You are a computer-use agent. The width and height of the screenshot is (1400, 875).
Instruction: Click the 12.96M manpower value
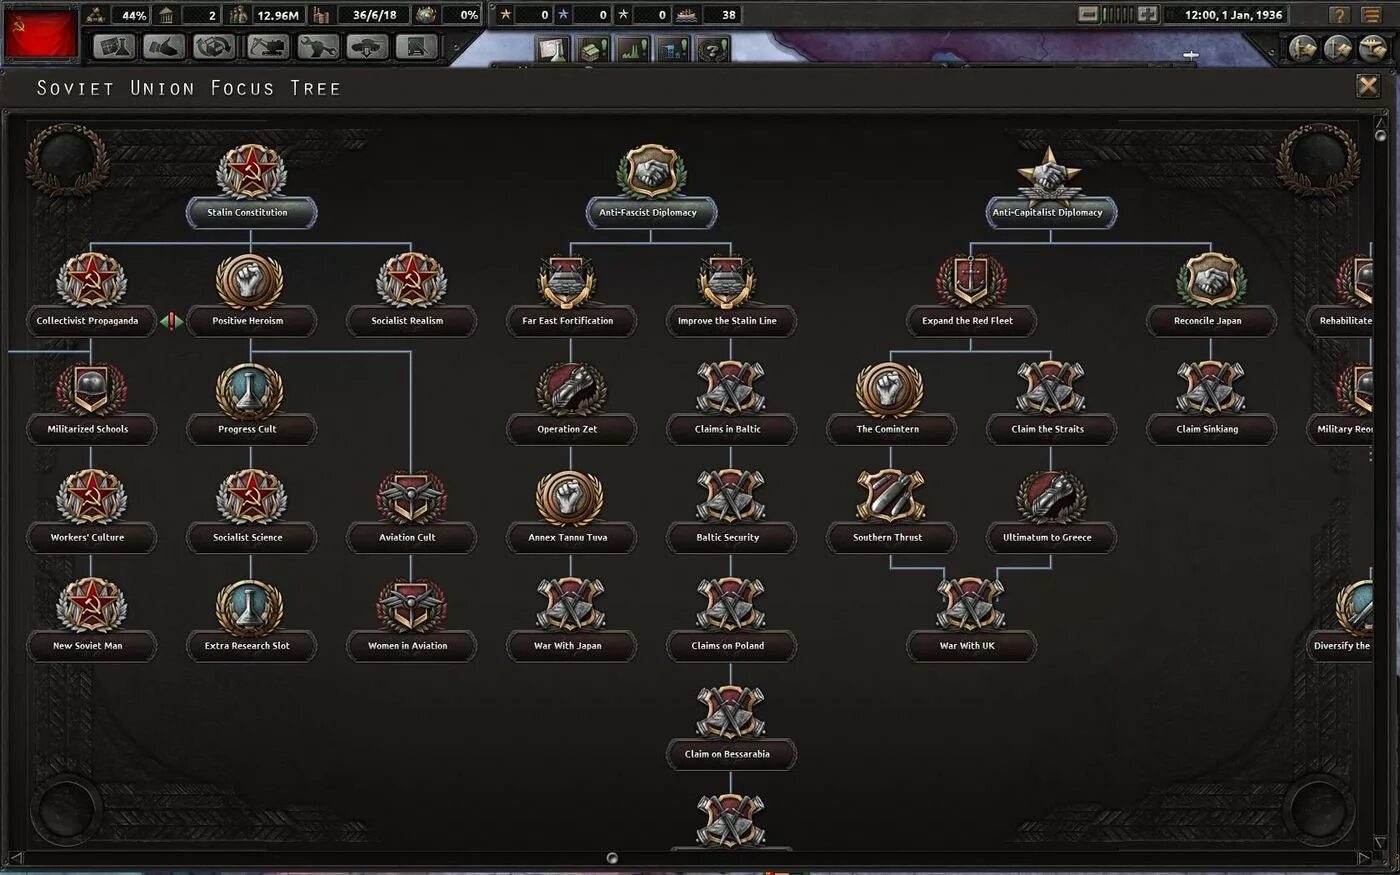(x=277, y=15)
